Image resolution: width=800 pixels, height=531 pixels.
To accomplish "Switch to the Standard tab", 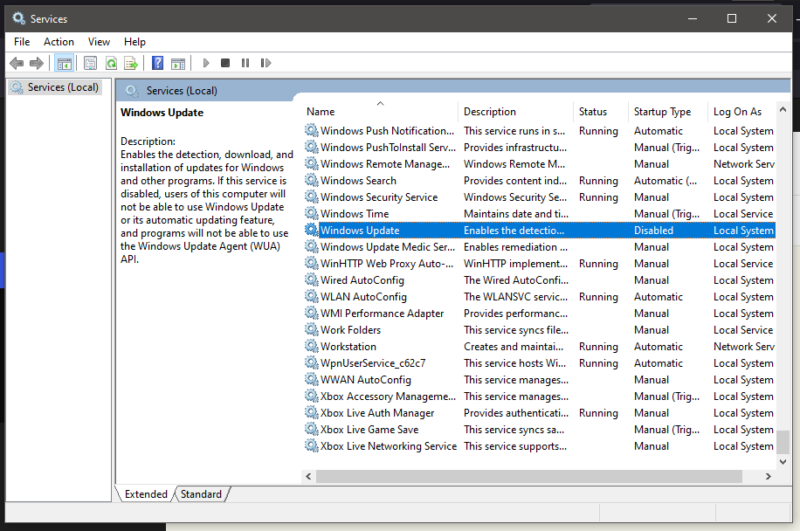I will [x=201, y=494].
